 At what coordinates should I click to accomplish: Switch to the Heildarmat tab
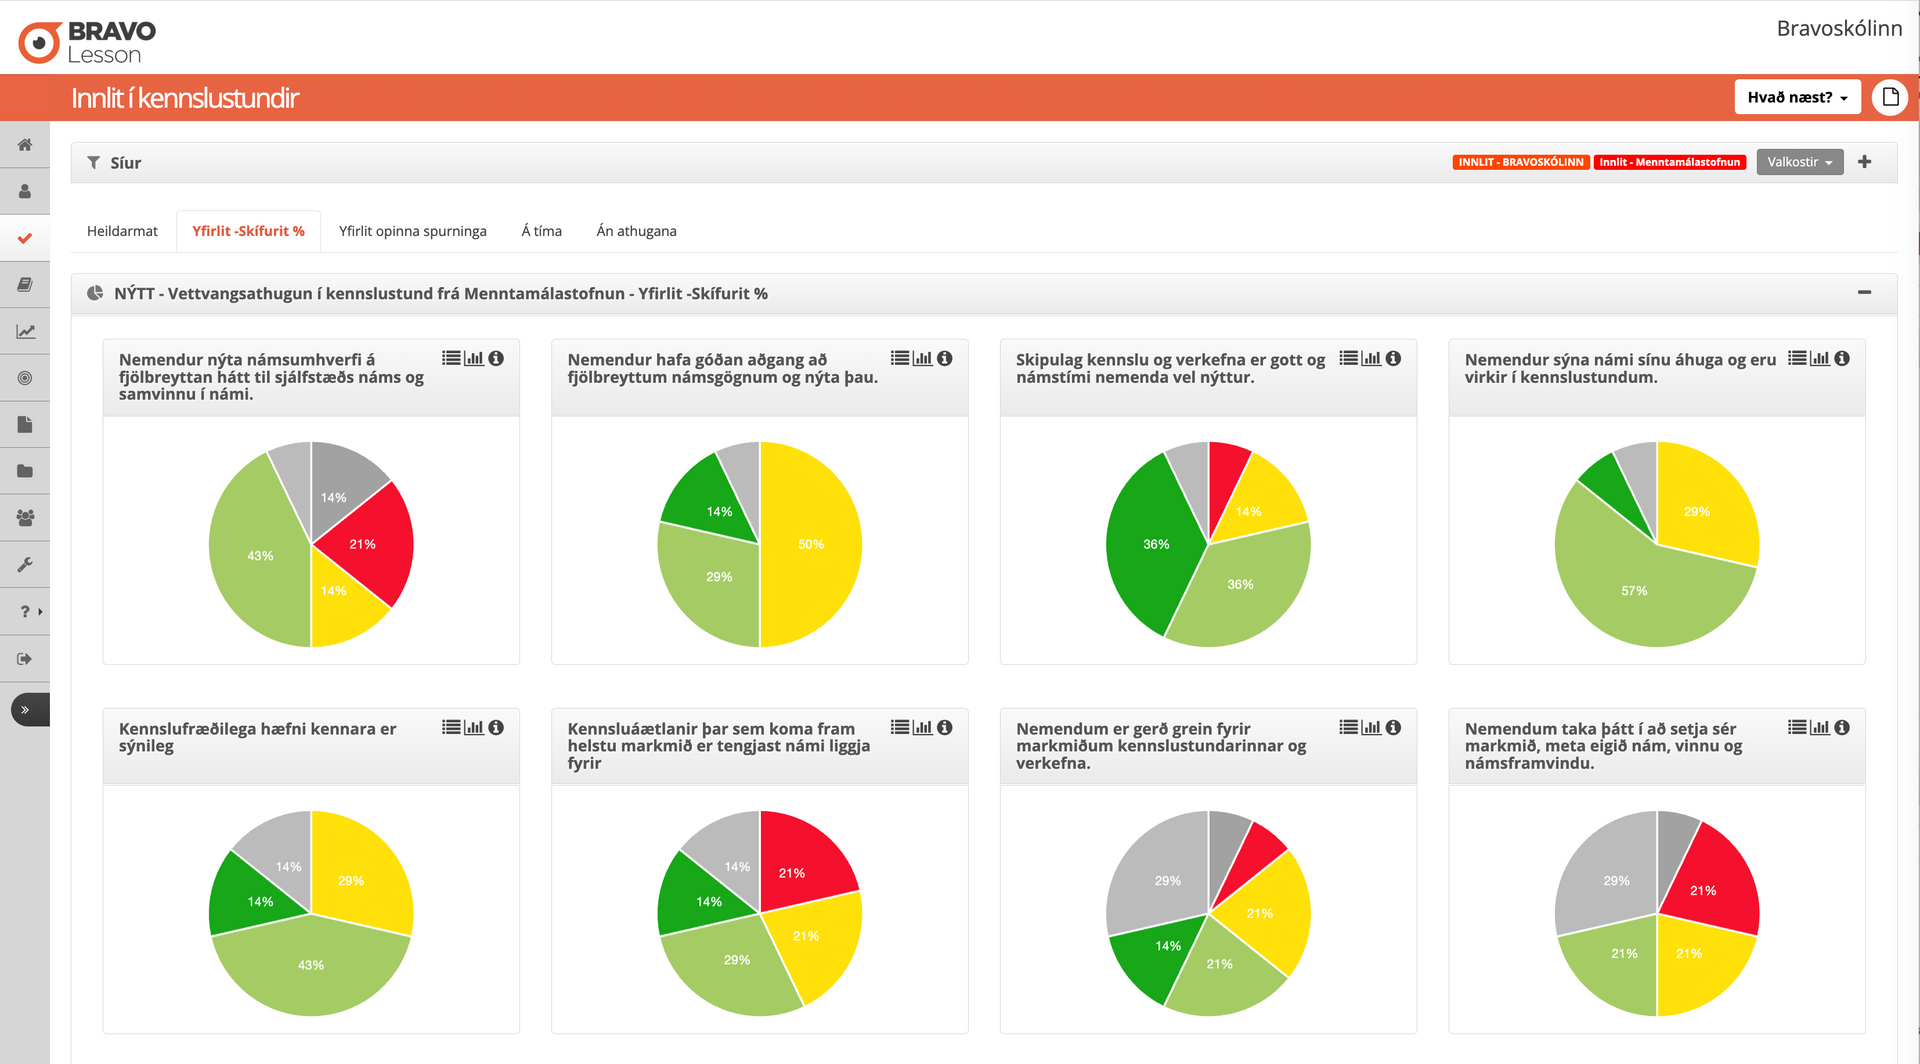(122, 231)
